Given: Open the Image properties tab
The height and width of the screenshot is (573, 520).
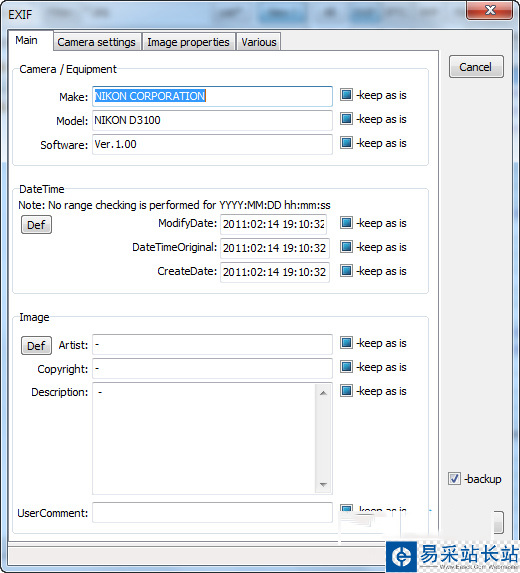Looking at the screenshot, I should click(188, 42).
